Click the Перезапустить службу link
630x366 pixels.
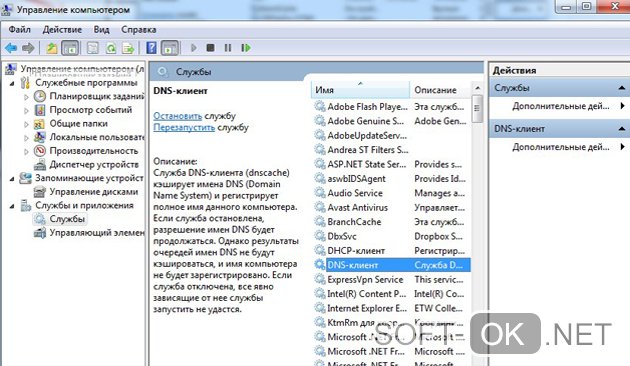click(184, 128)
